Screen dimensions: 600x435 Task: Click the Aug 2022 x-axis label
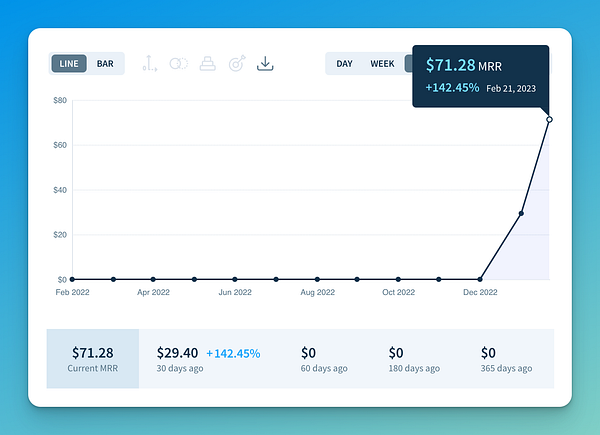point(318,292)
